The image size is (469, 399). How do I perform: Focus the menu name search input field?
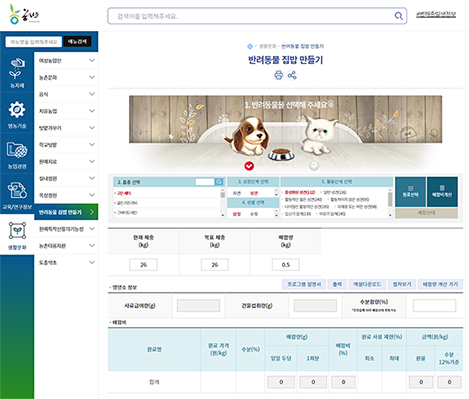coord(34,42)
